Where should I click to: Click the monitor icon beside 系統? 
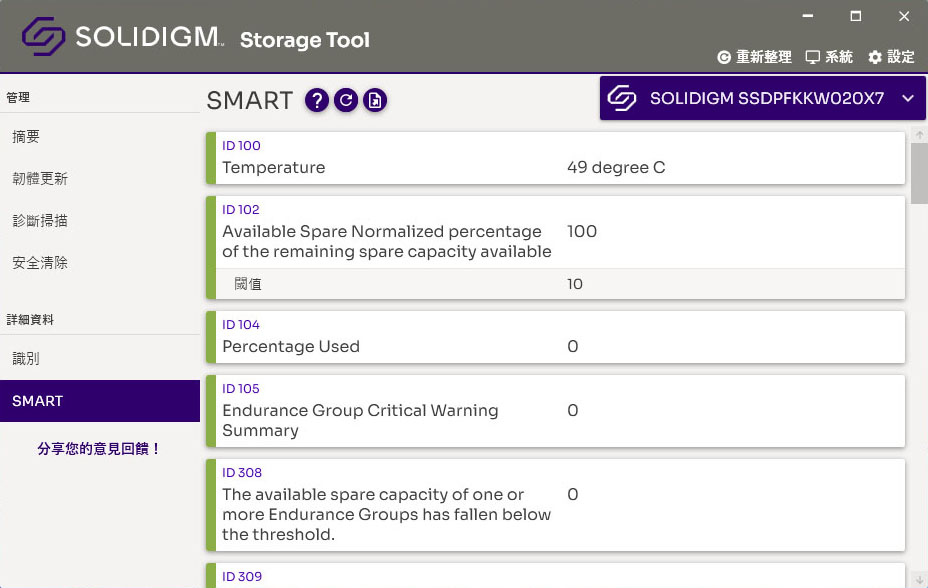tap(813, 57)
